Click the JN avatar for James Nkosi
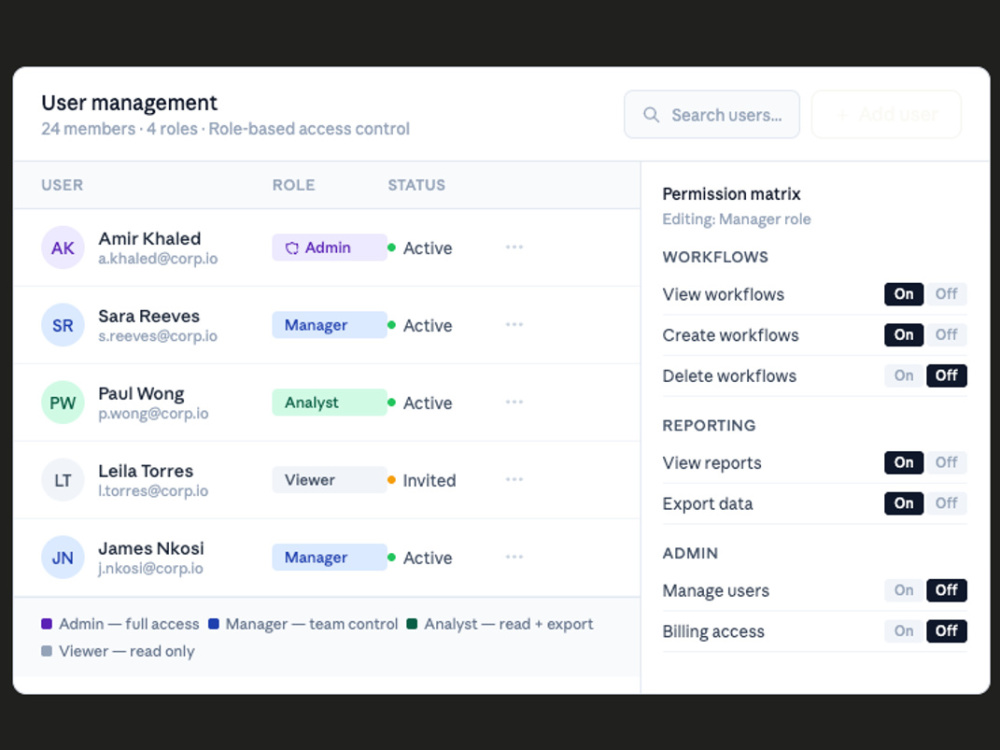Image resolution: width=1000 pixels, height=750 pixels. (62, 557)
